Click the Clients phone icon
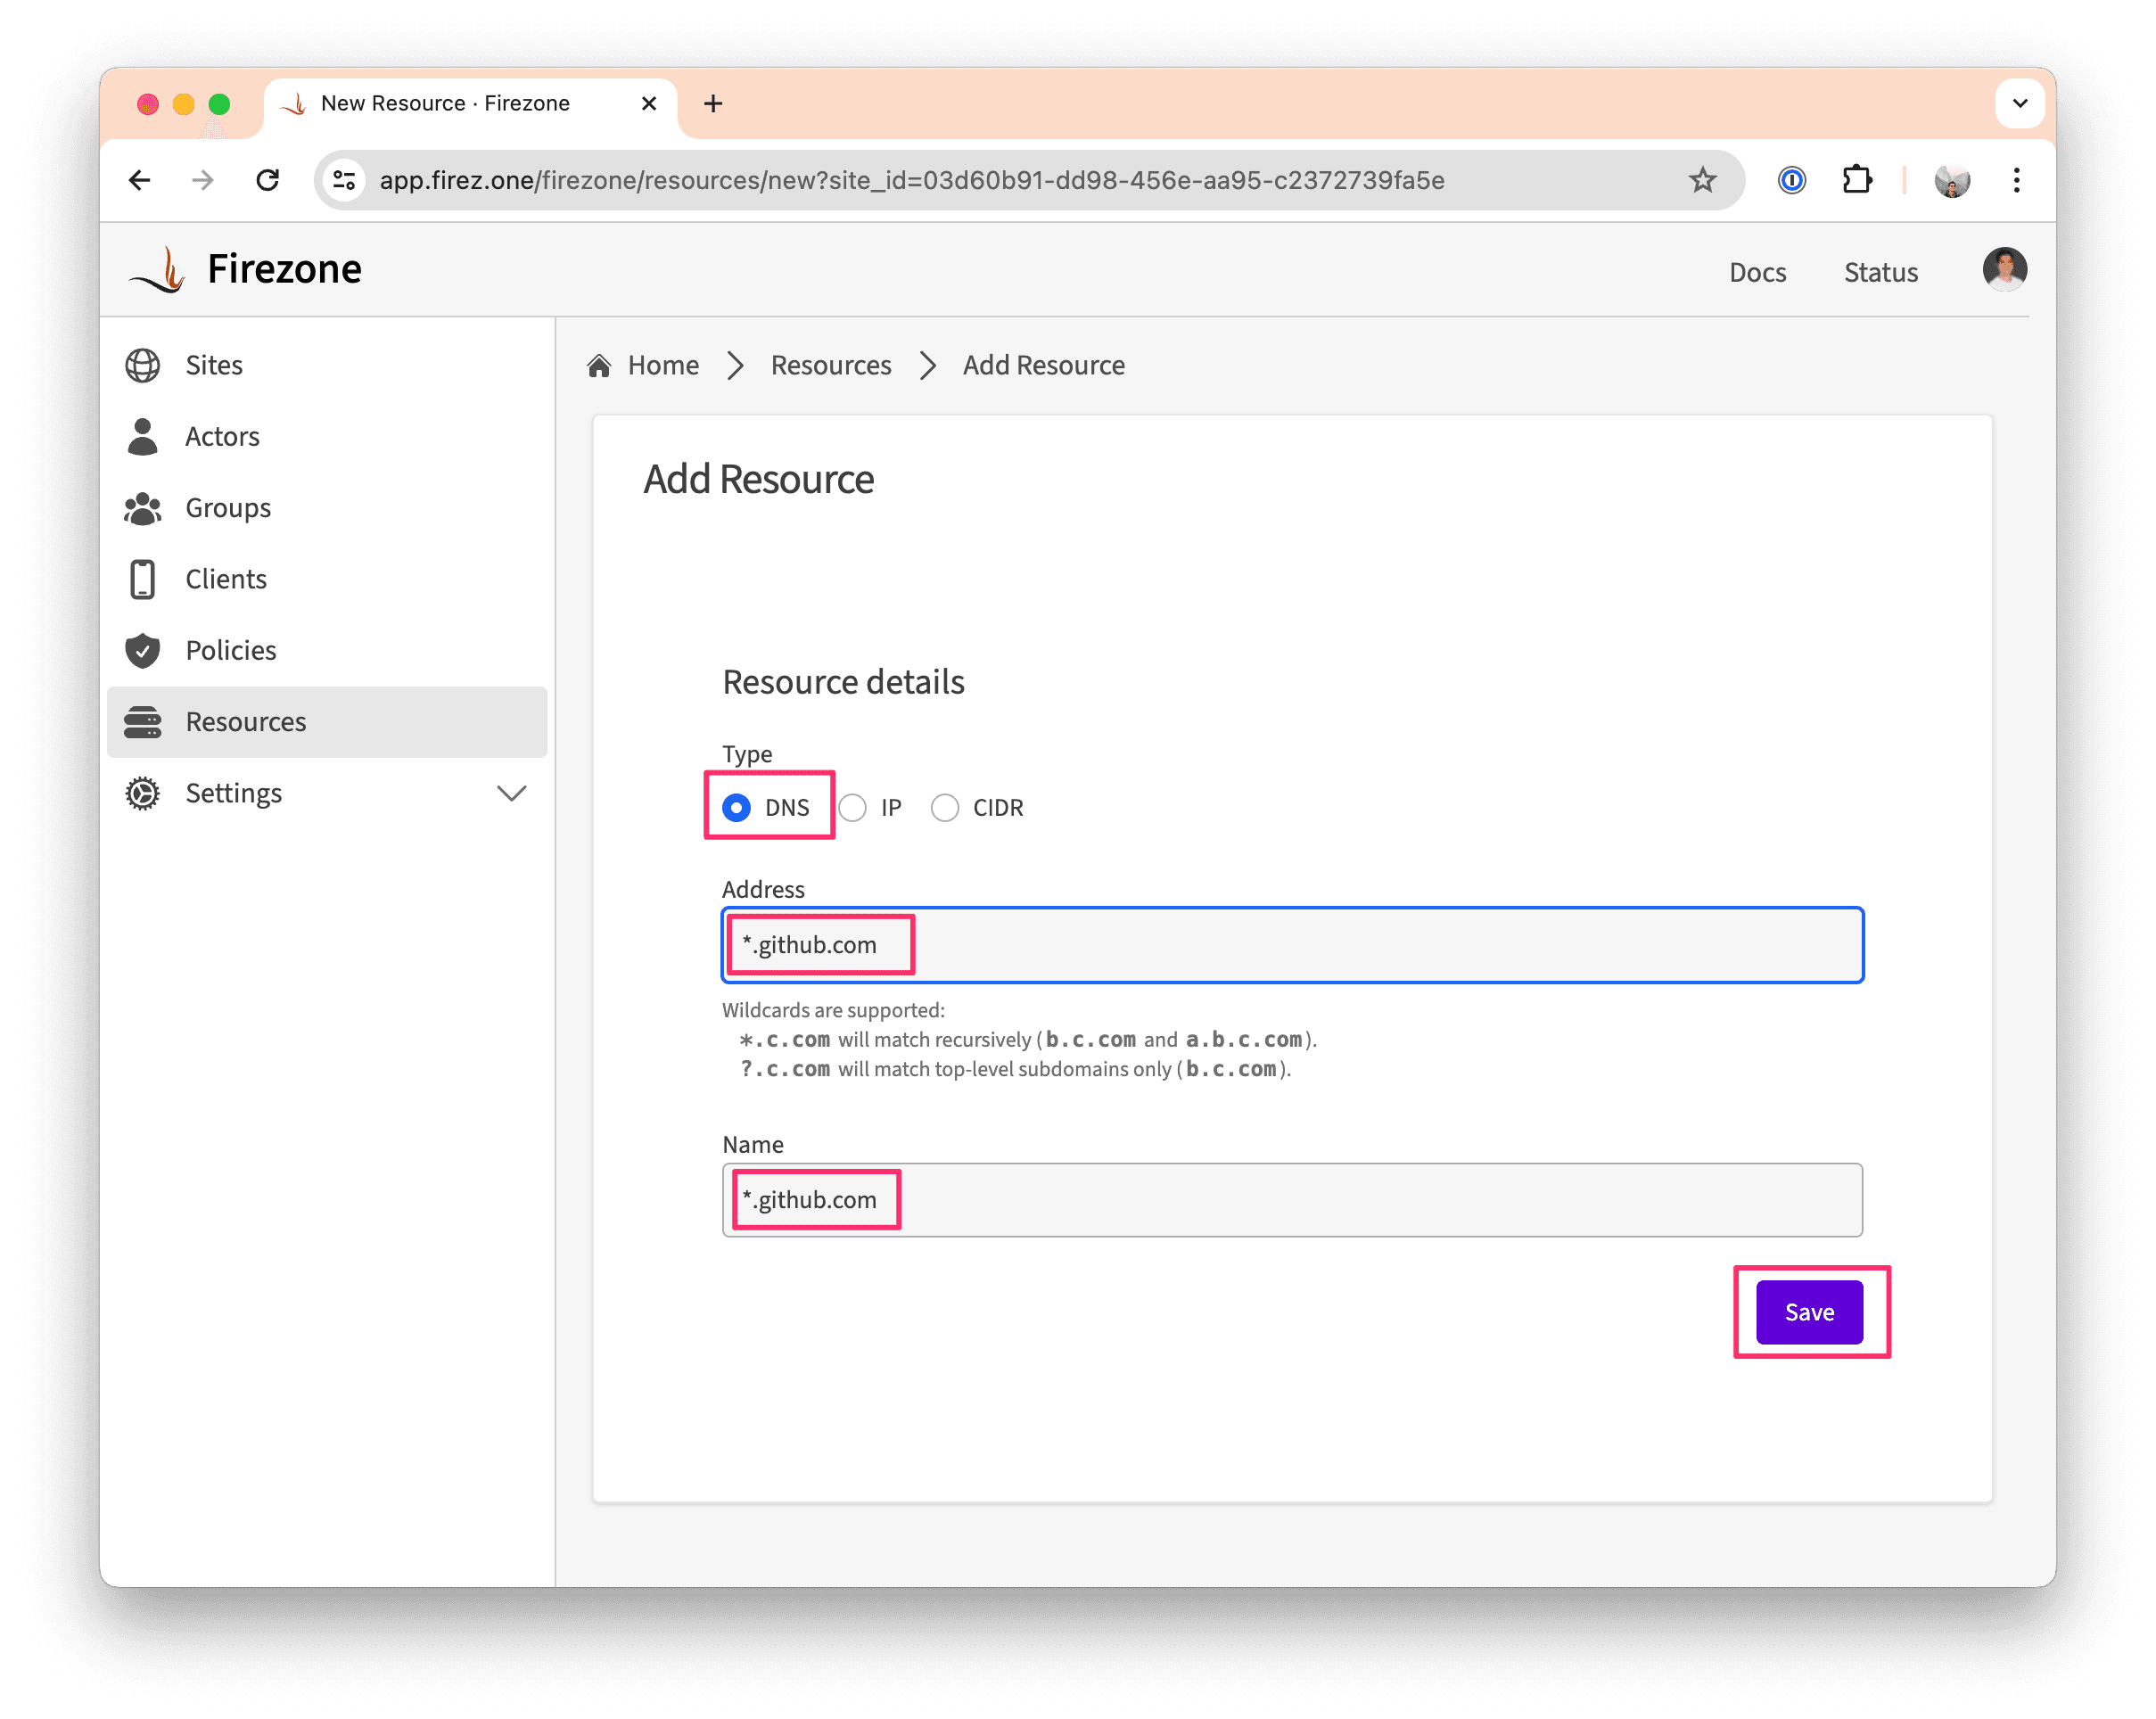 coord(143,579)
